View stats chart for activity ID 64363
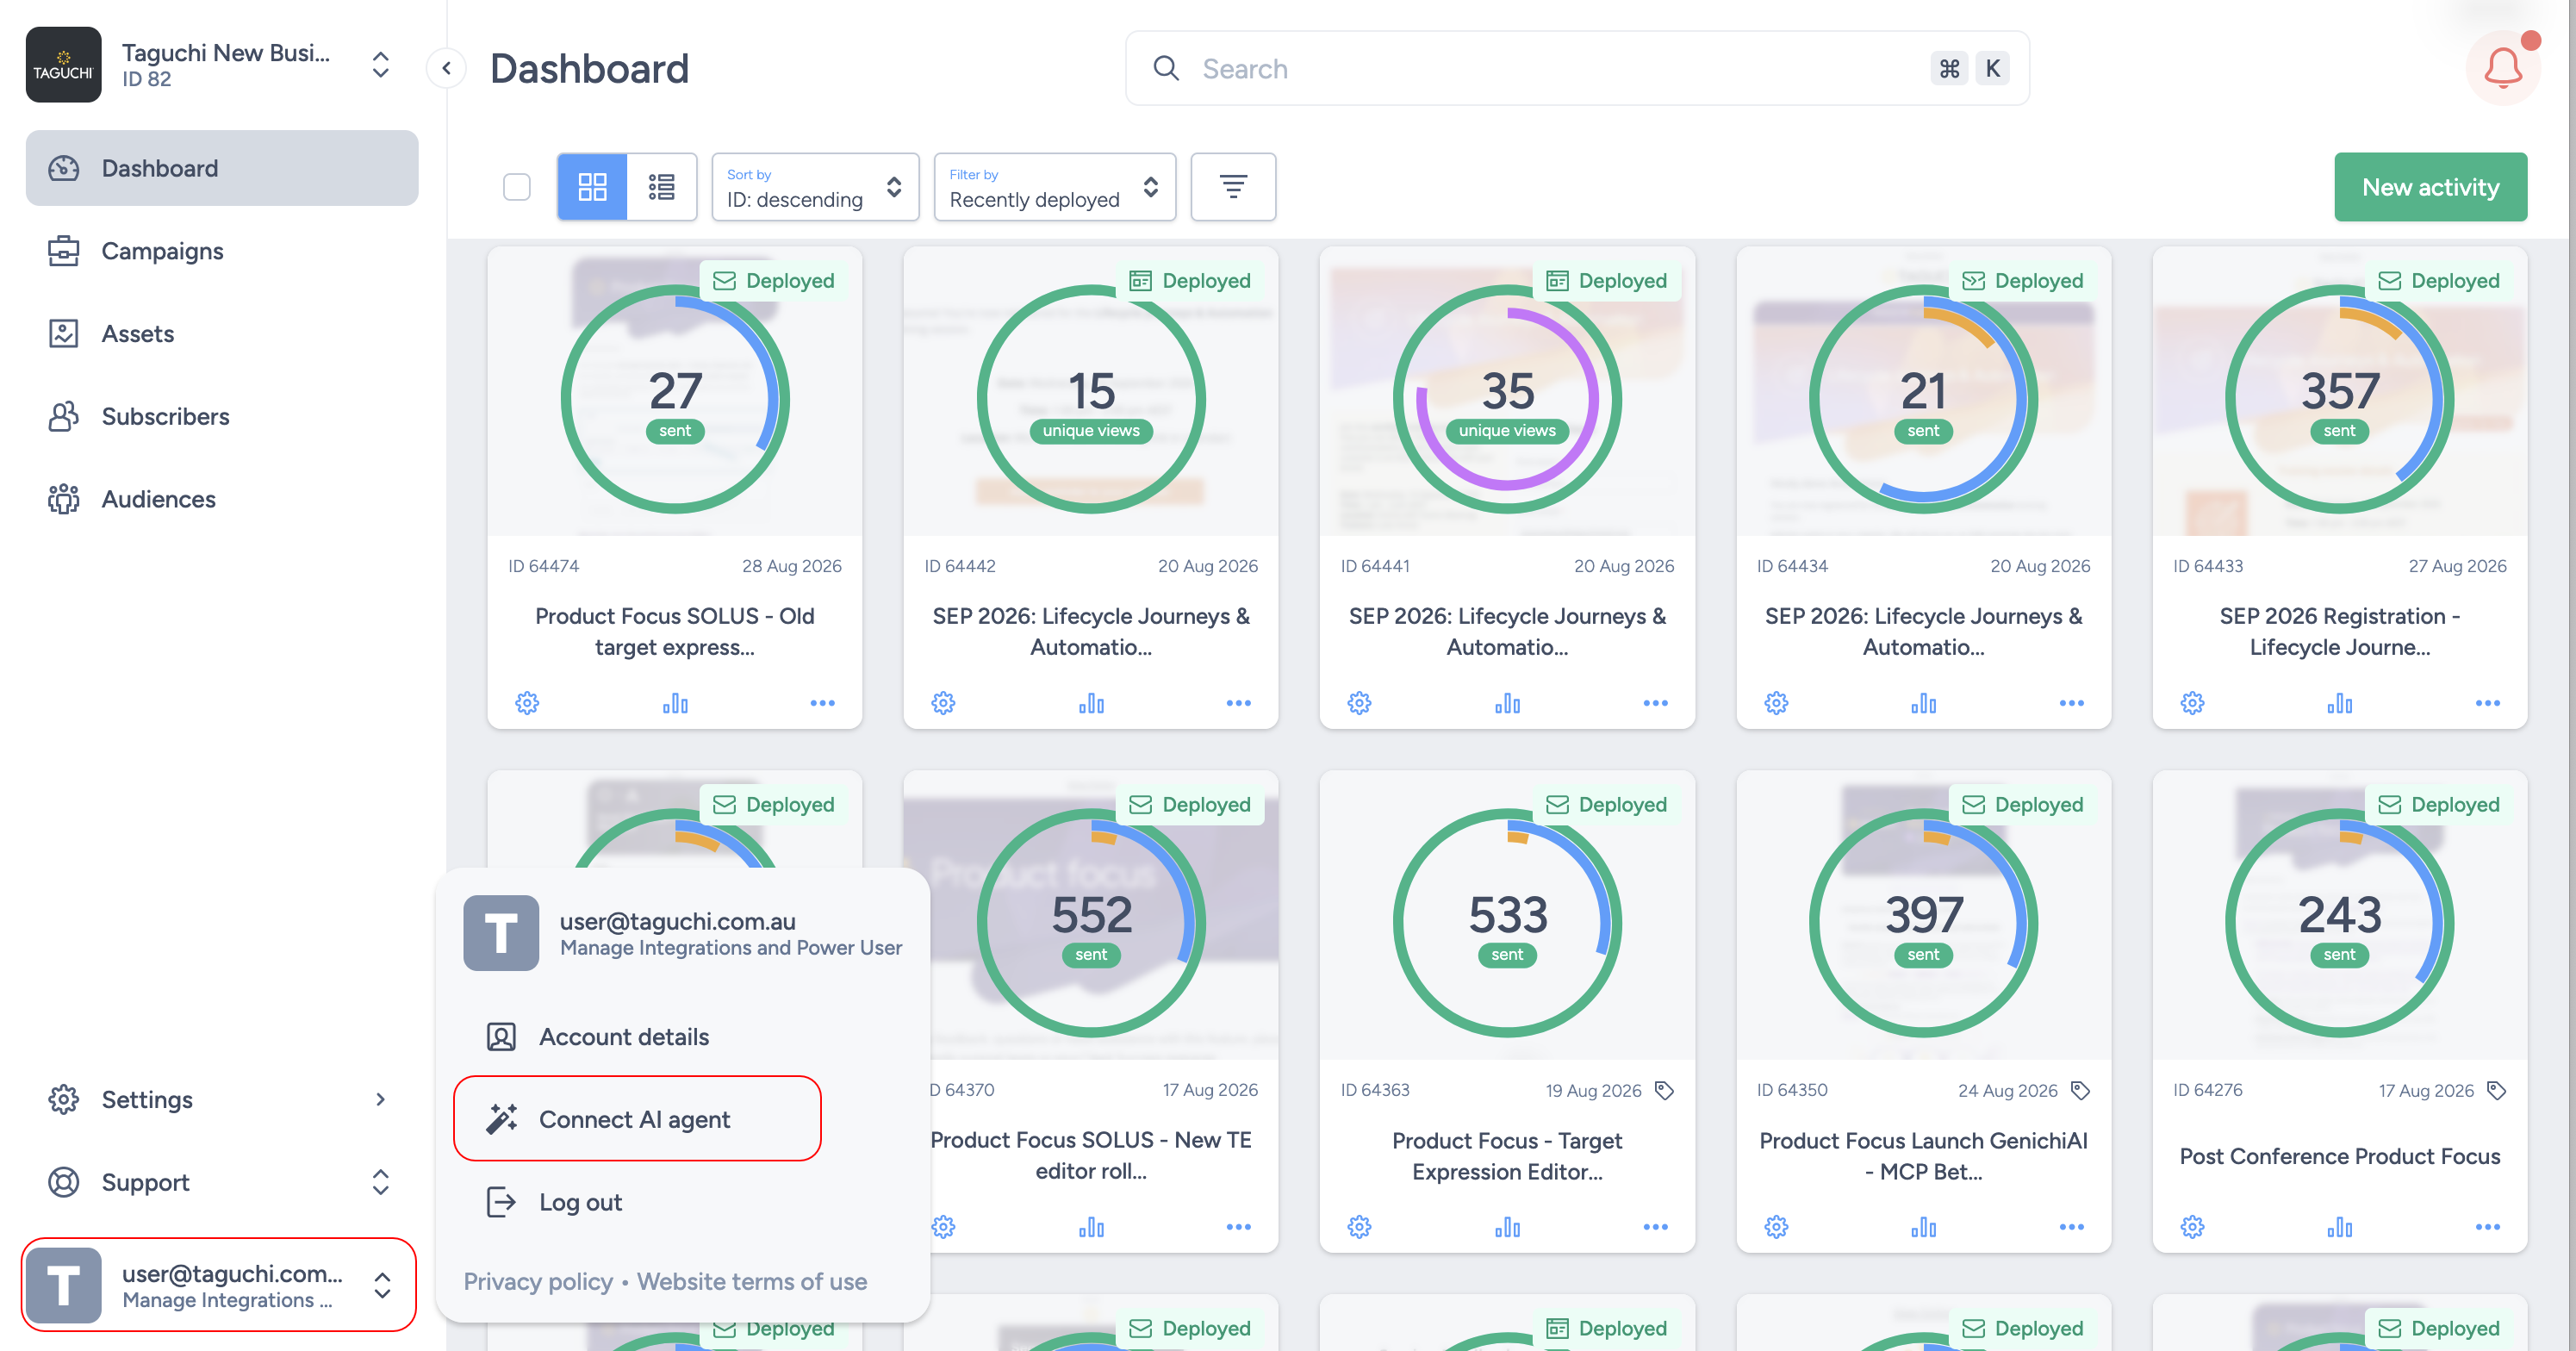The image size is (2576, 1351). [x=1507, y=1226]
